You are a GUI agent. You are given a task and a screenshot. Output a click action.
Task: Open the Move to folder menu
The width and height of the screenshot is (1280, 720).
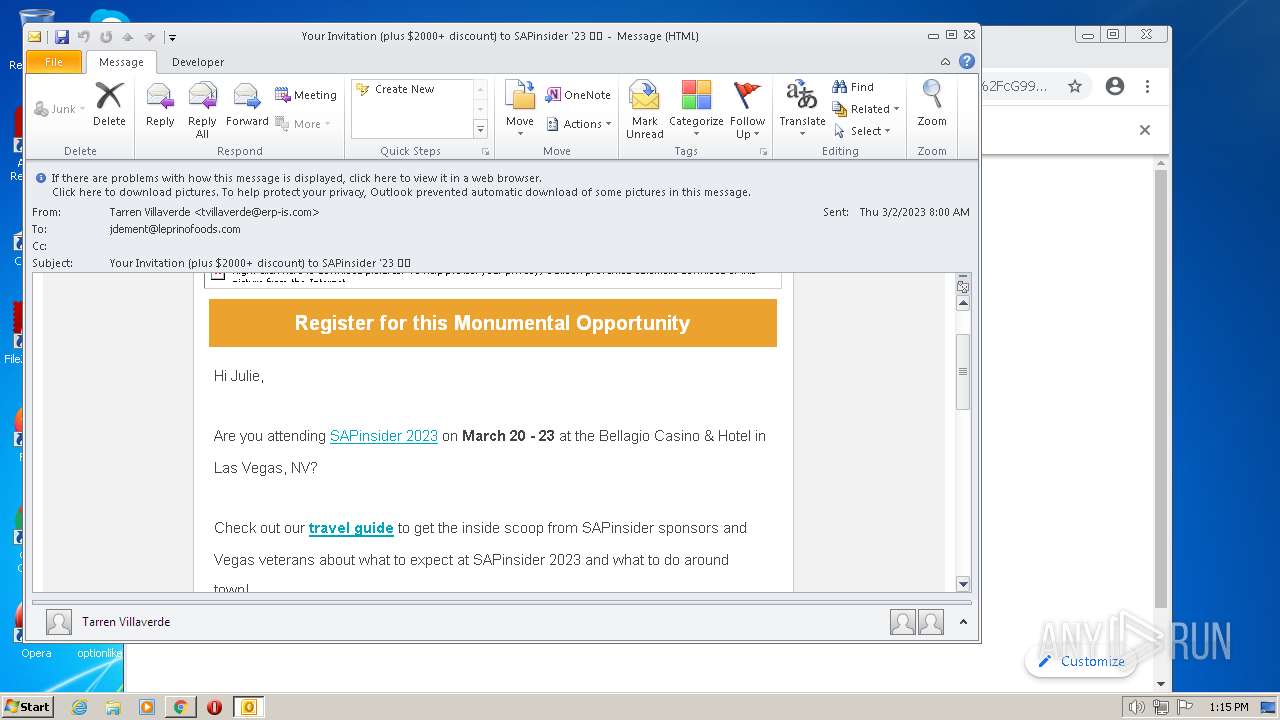(520, 109)
